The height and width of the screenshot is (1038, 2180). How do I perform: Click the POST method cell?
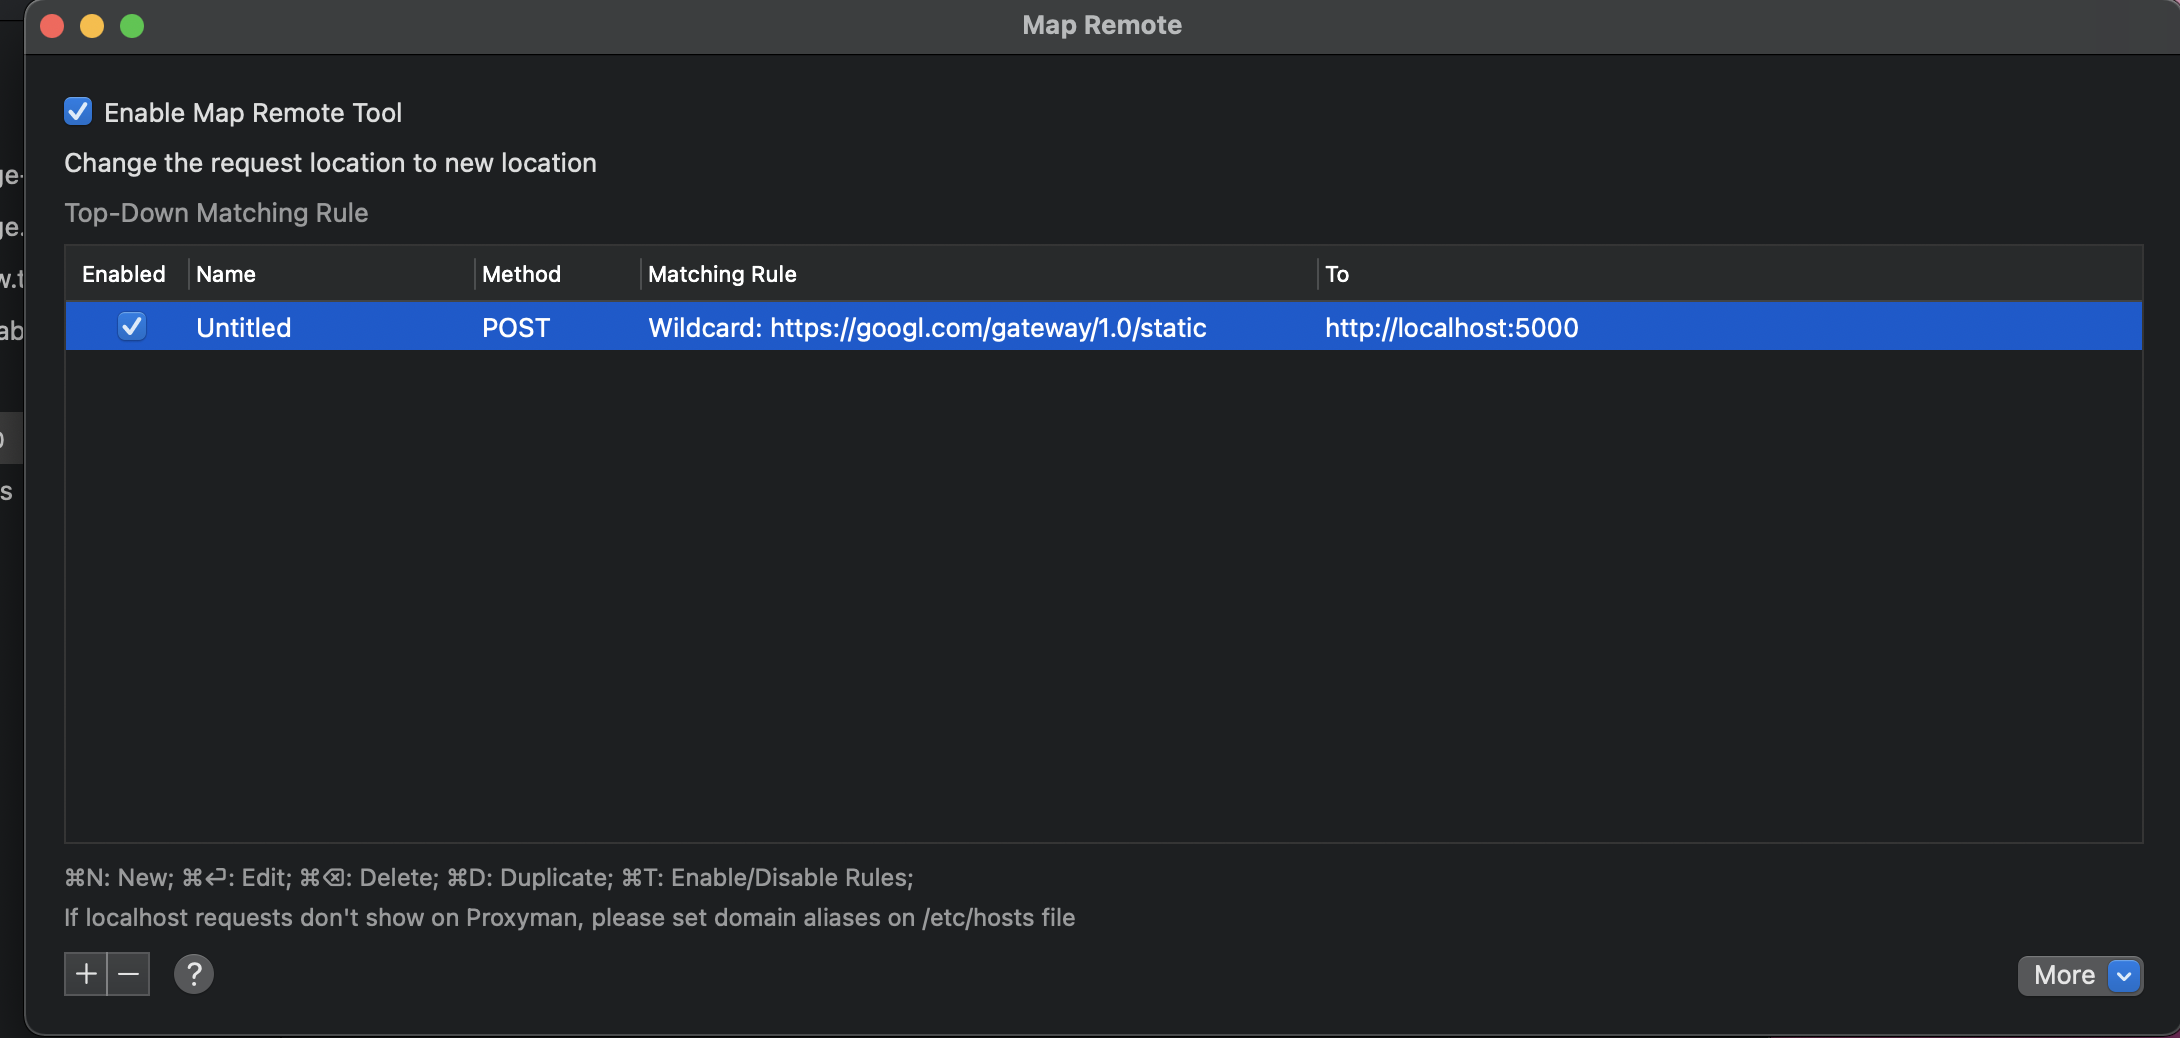click(515, 327)
